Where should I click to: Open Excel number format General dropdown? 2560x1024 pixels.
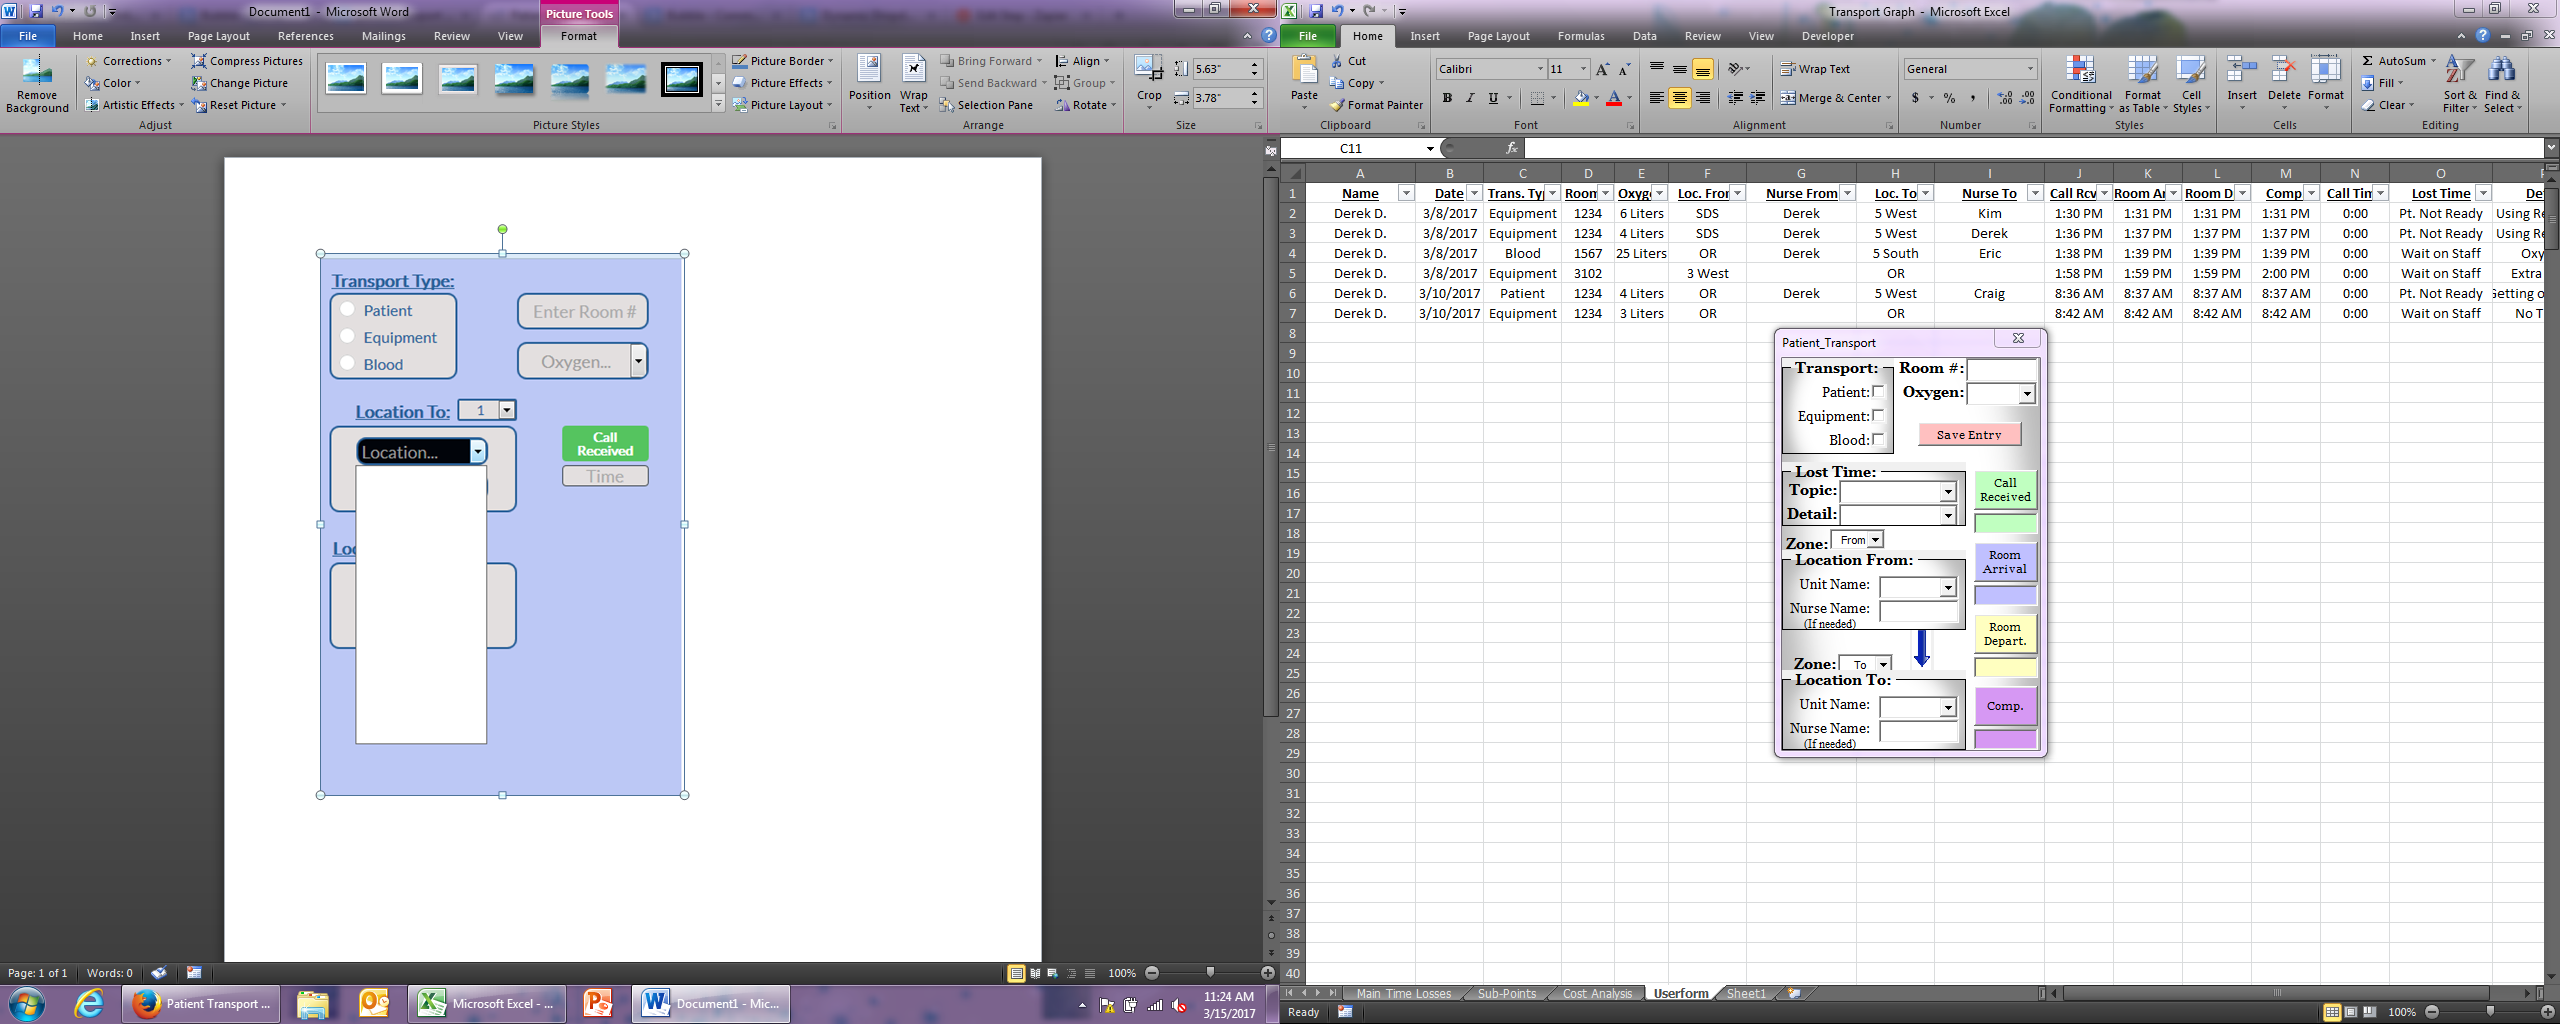tap(2030, 69)
